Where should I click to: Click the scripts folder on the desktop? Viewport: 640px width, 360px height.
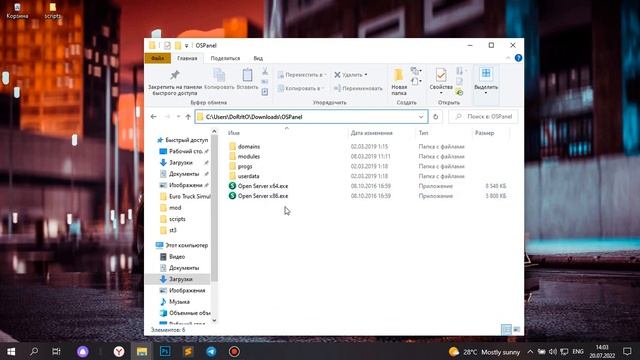[x=53, y=11]
